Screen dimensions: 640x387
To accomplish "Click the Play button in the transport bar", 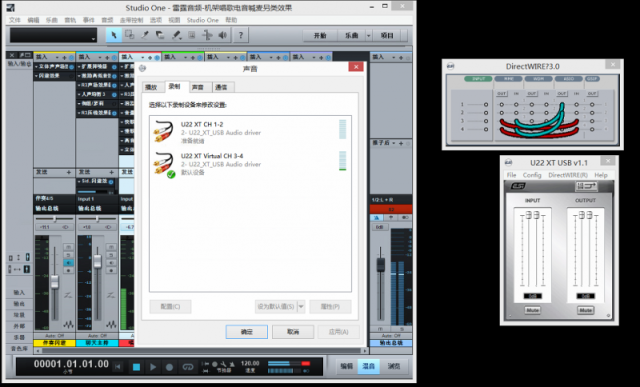I will (153, 367).
